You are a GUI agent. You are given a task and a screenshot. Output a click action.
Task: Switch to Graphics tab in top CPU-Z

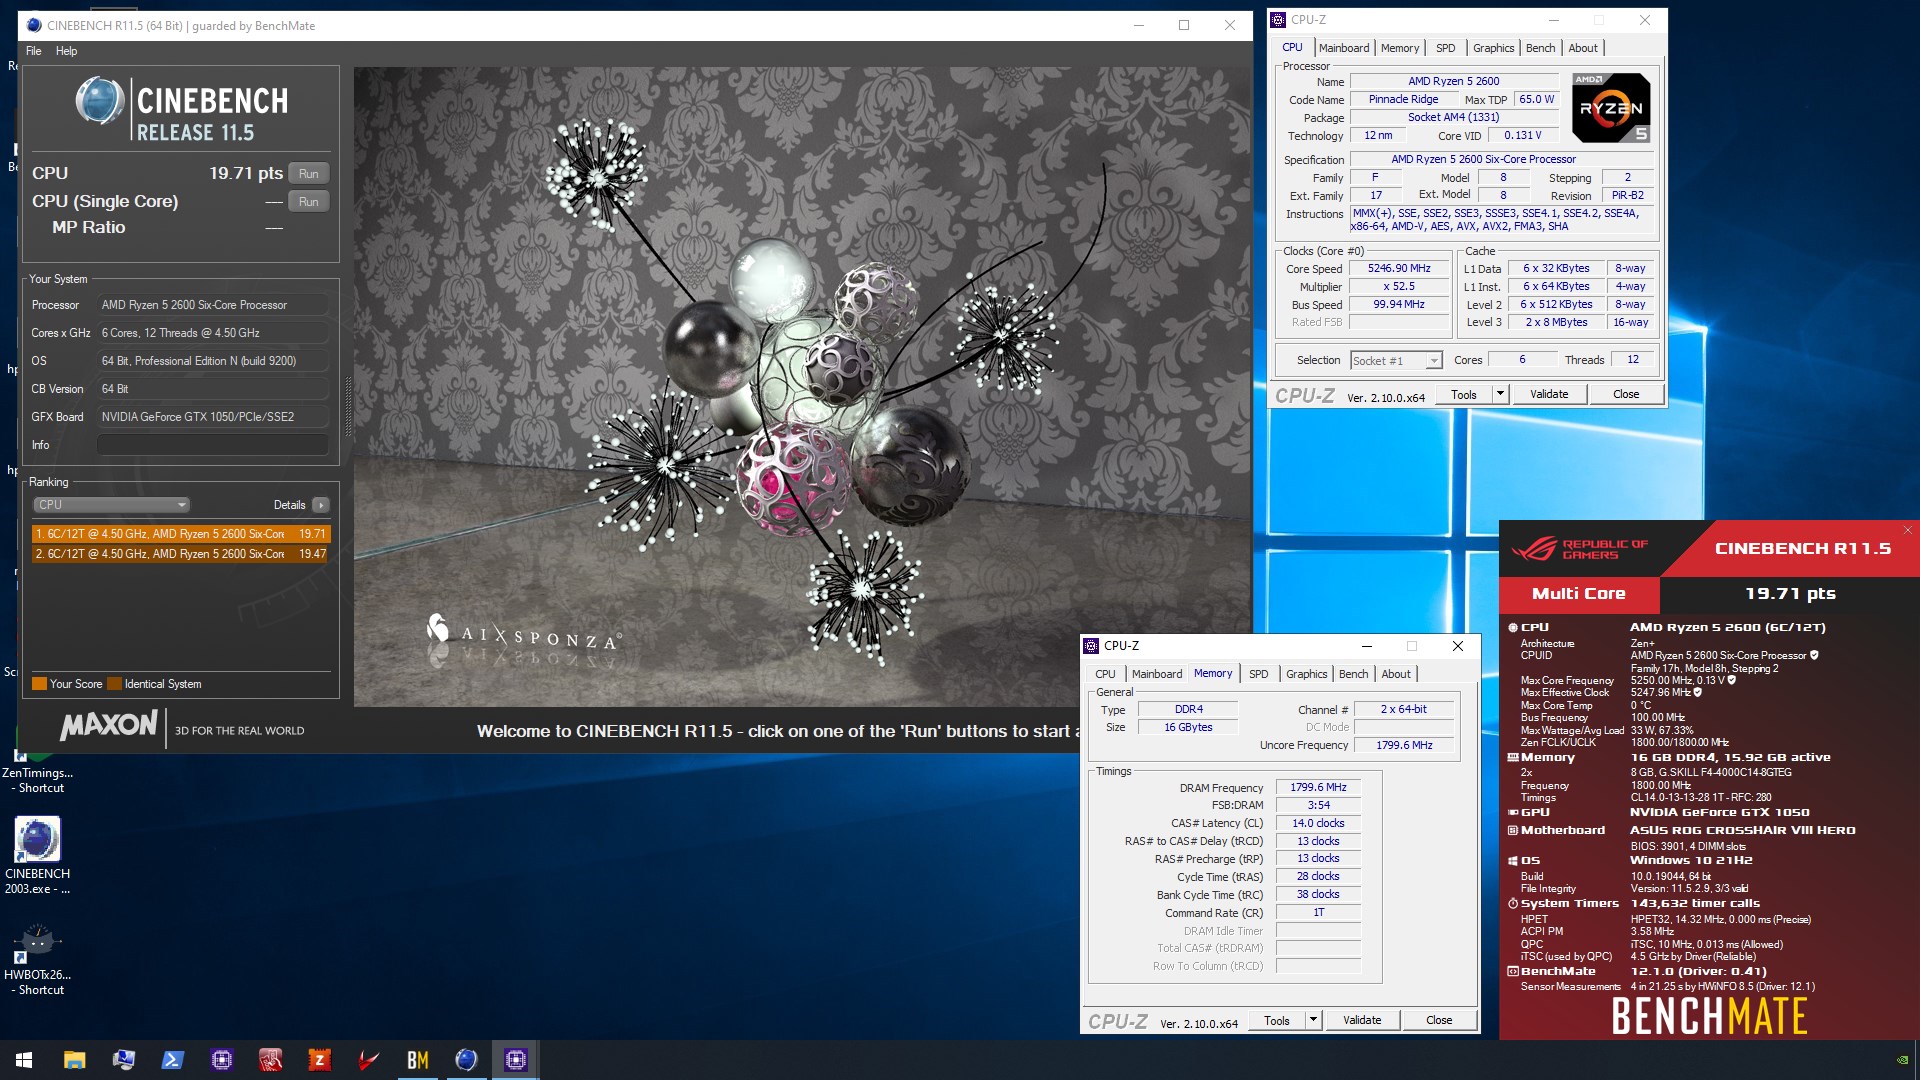[1493, 48]
